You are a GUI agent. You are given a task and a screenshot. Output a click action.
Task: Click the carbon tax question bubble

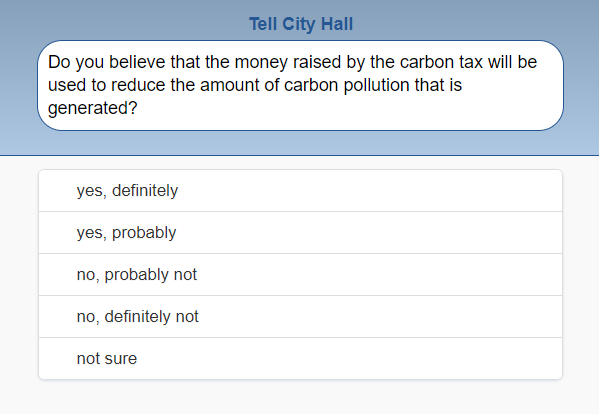pos(300,86)
